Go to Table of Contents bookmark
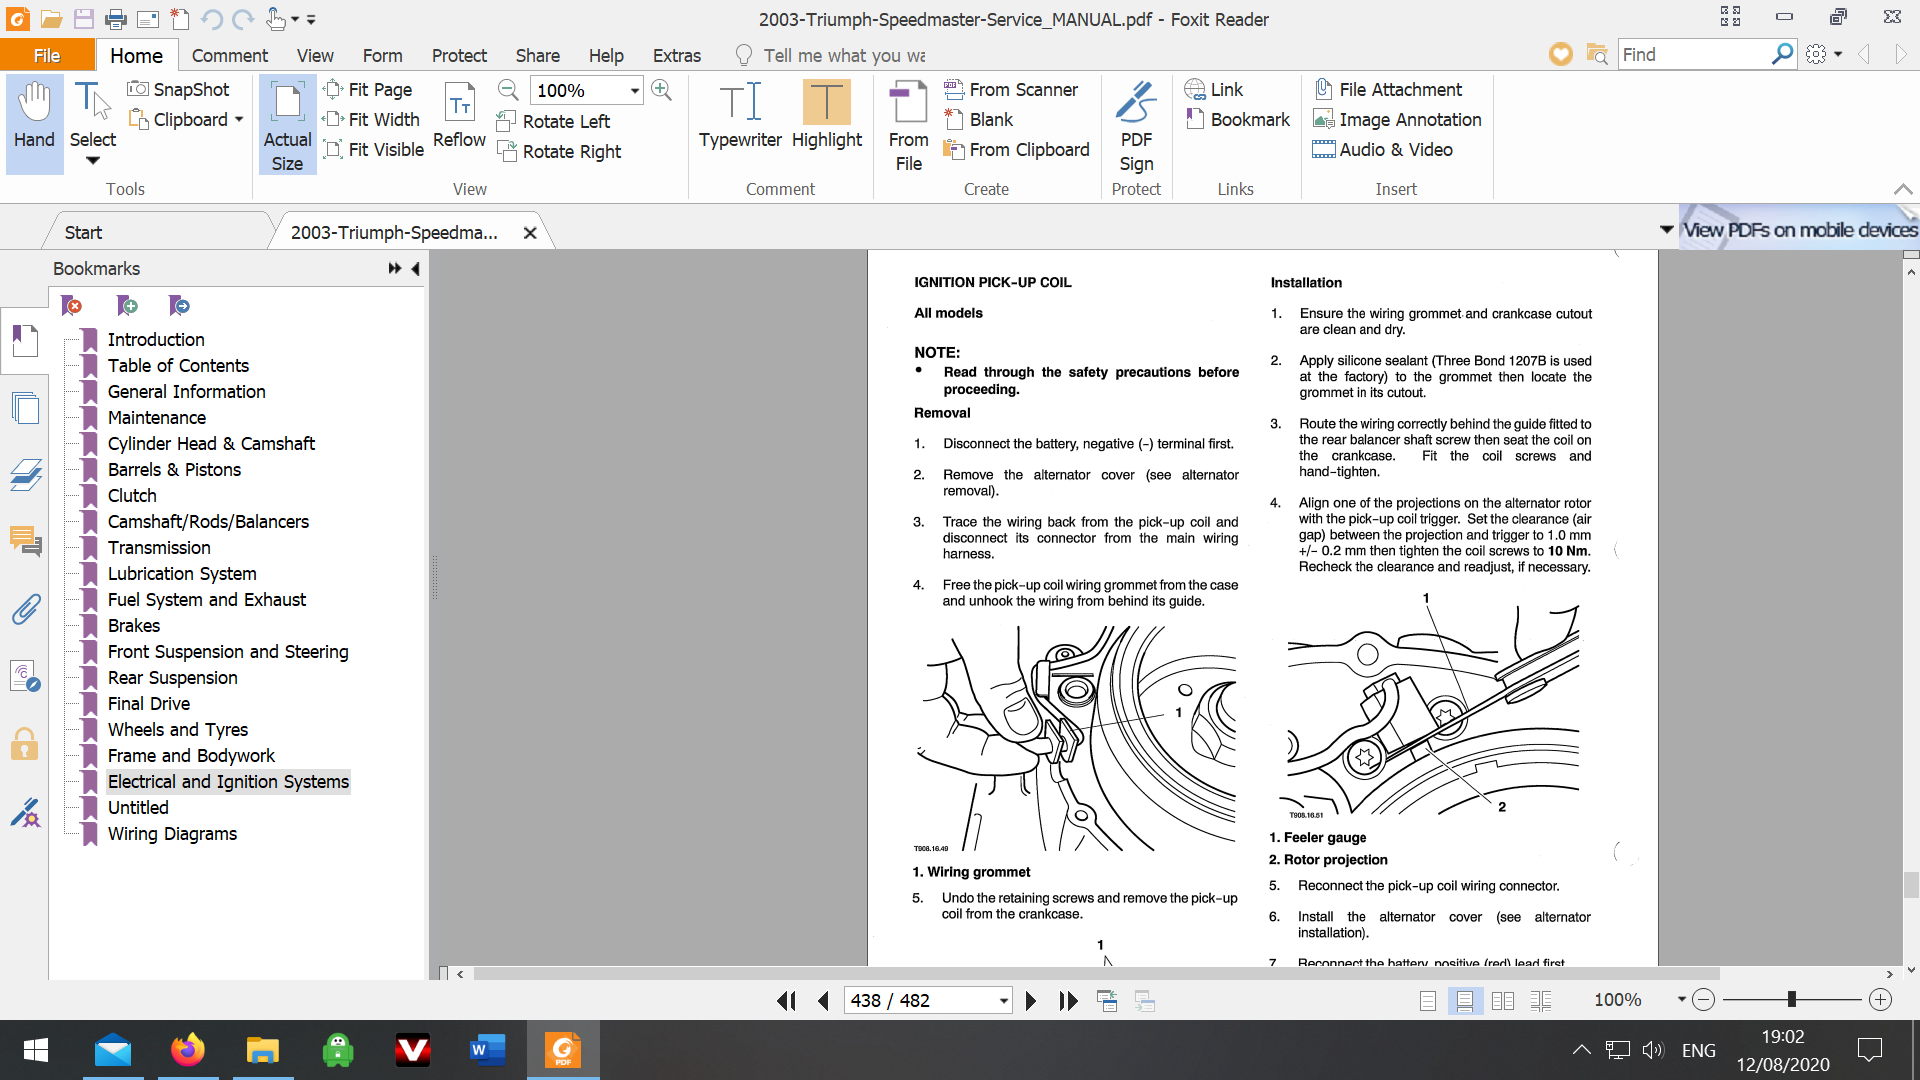Image resolution: width=1920 pixels, height=1080 pixels. click(178, 366)
